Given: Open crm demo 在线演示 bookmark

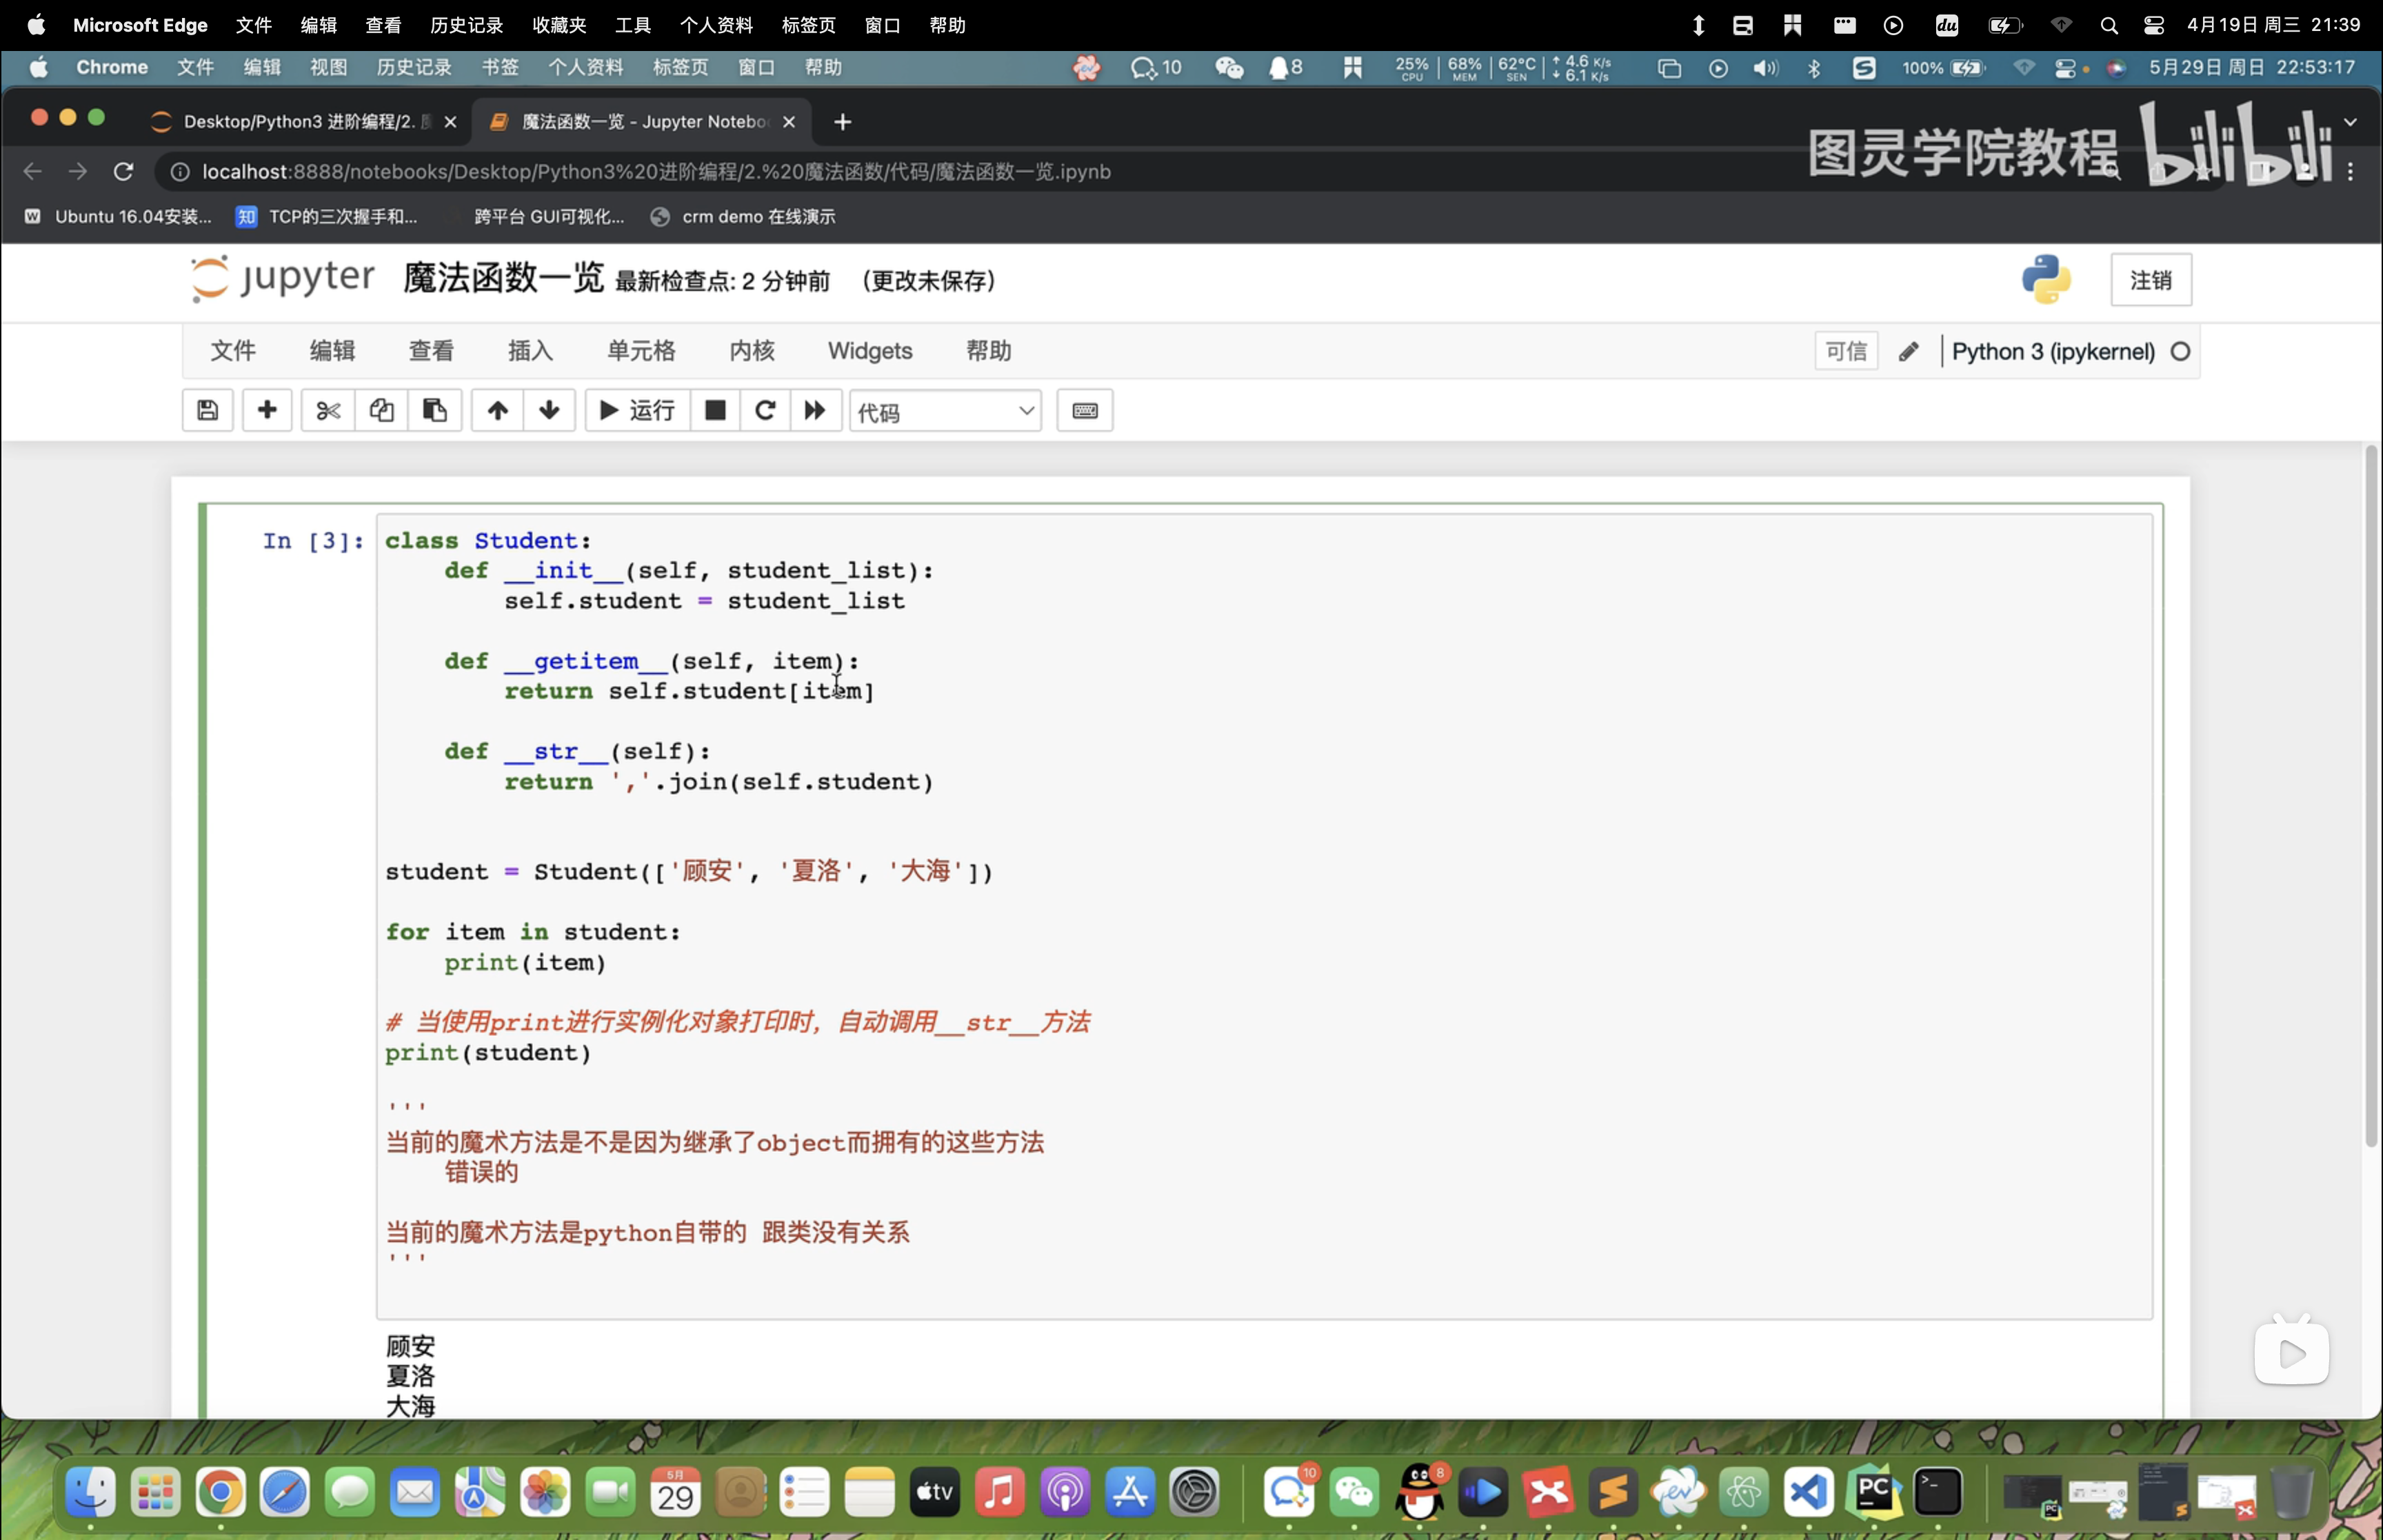Looking at the screenshot, I should point(743,216).
